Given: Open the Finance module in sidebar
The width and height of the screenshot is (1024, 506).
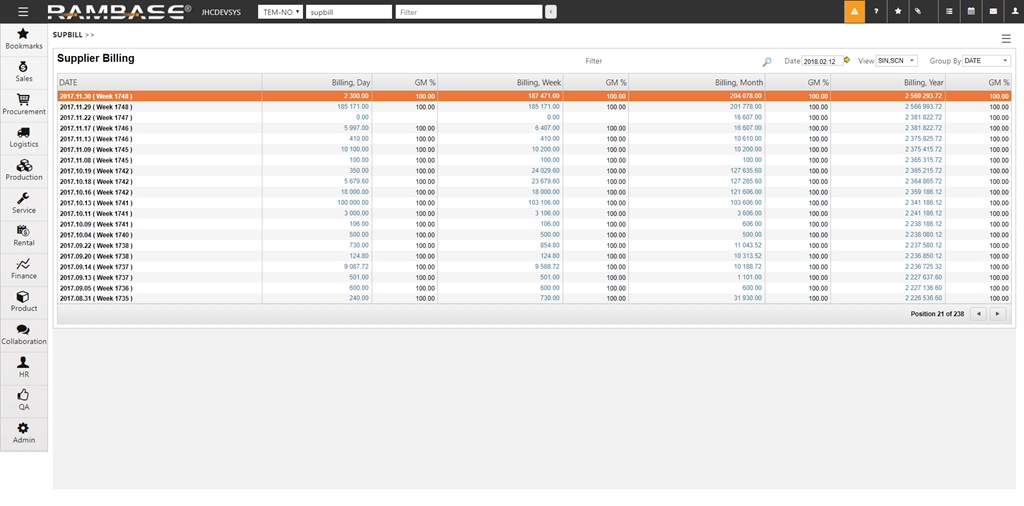Looking at the screenshot, I should [x=24, y=269].
